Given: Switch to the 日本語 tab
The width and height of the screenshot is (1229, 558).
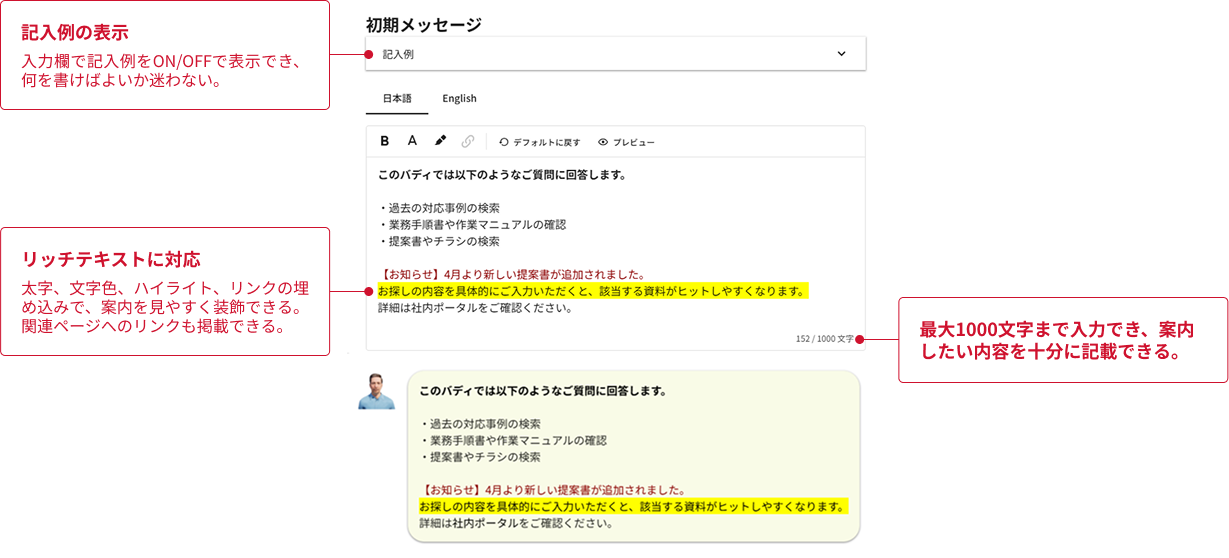Looking at the screenshot, I should click(397, 99).
